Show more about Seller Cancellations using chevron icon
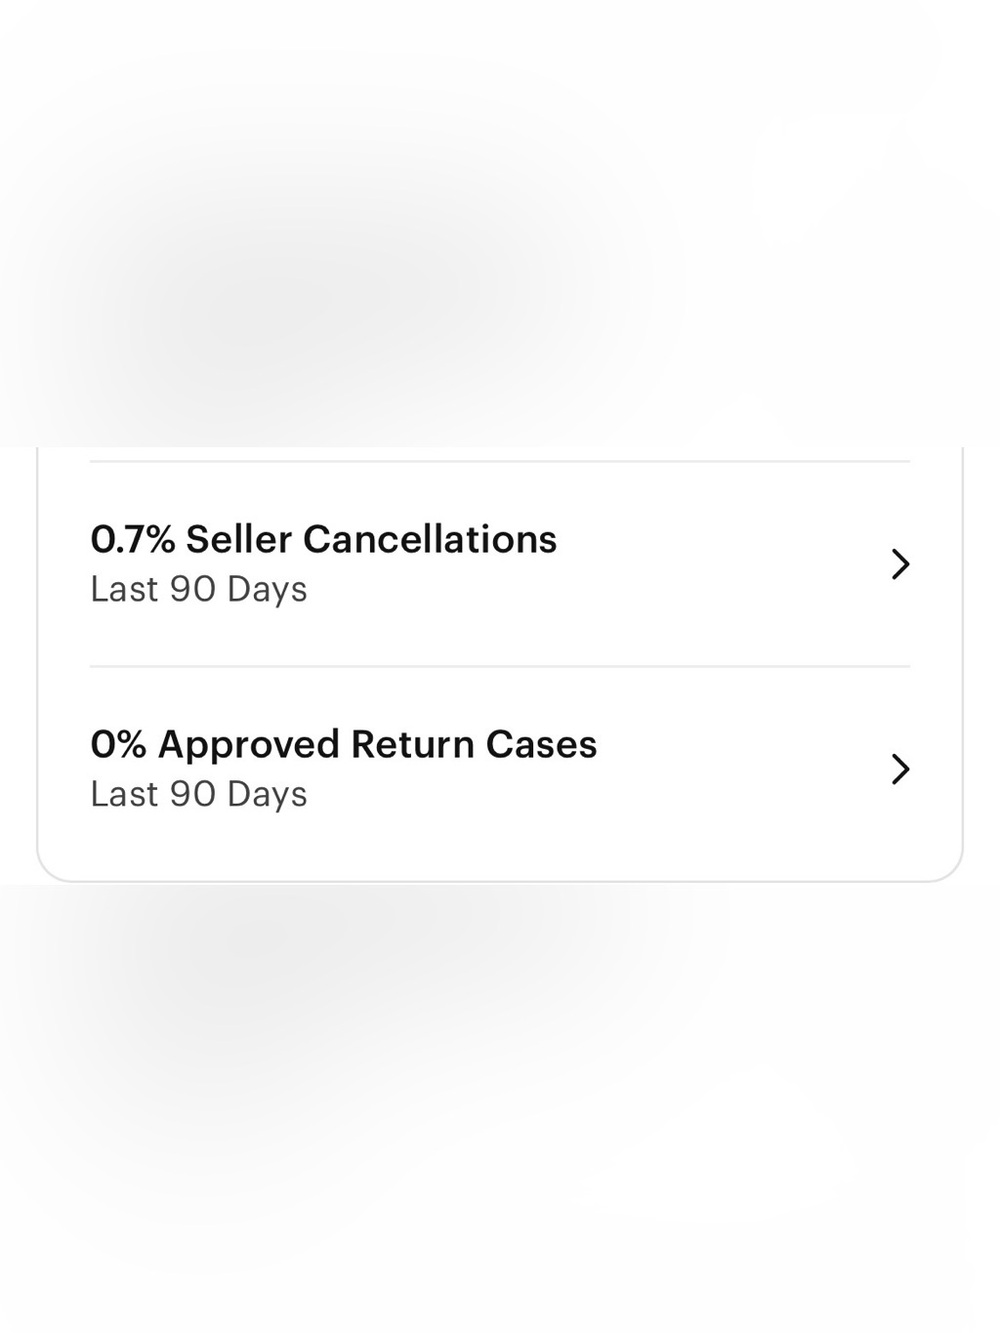This screenshot has height=1333, width=1000. pyautogui.click(x=900, y=564)
